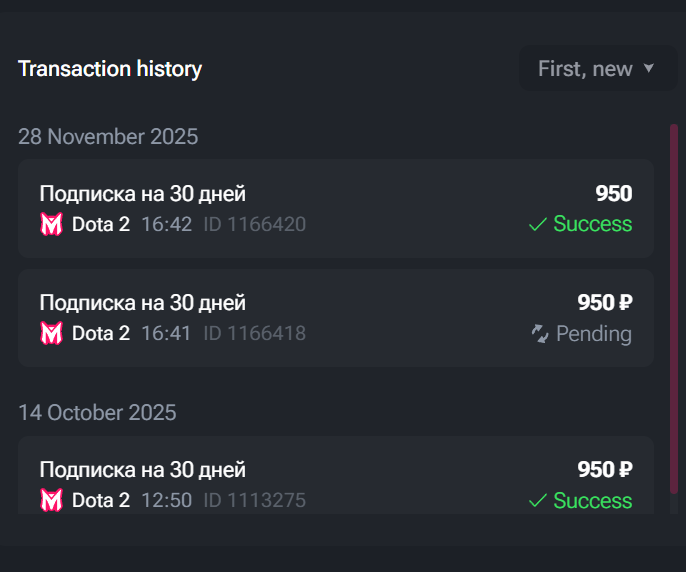Click the Success status on 28 November

pyautogui.click(x=593, y=224)
